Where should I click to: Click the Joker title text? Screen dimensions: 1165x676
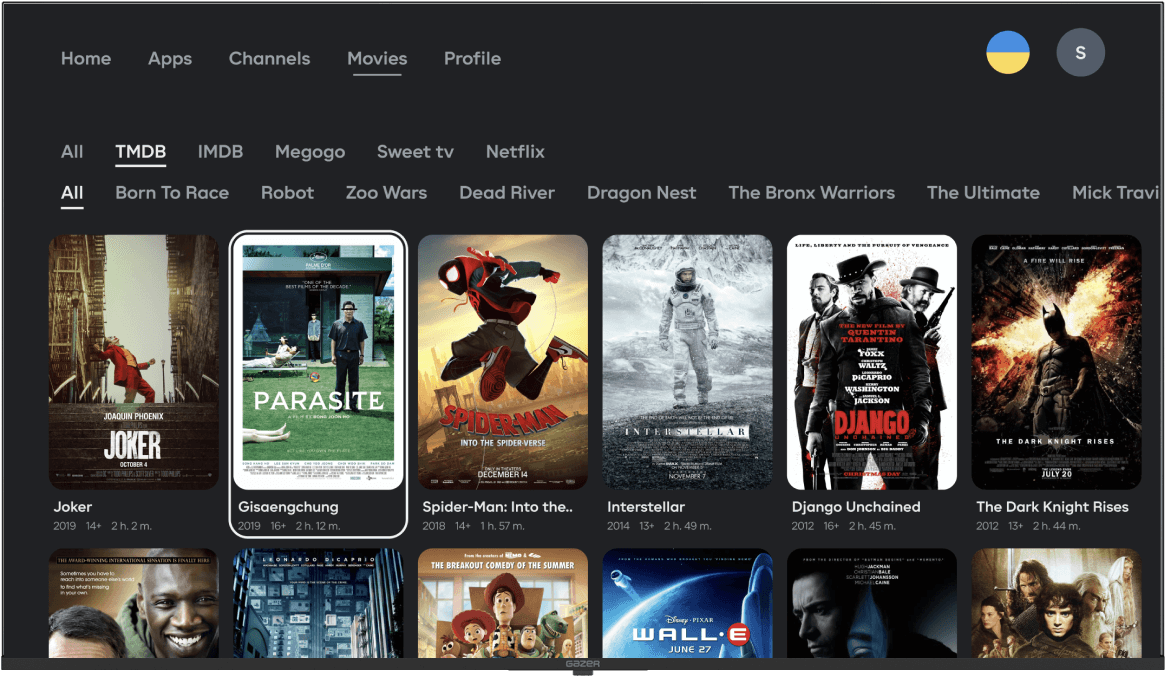(x=73, y=507)
